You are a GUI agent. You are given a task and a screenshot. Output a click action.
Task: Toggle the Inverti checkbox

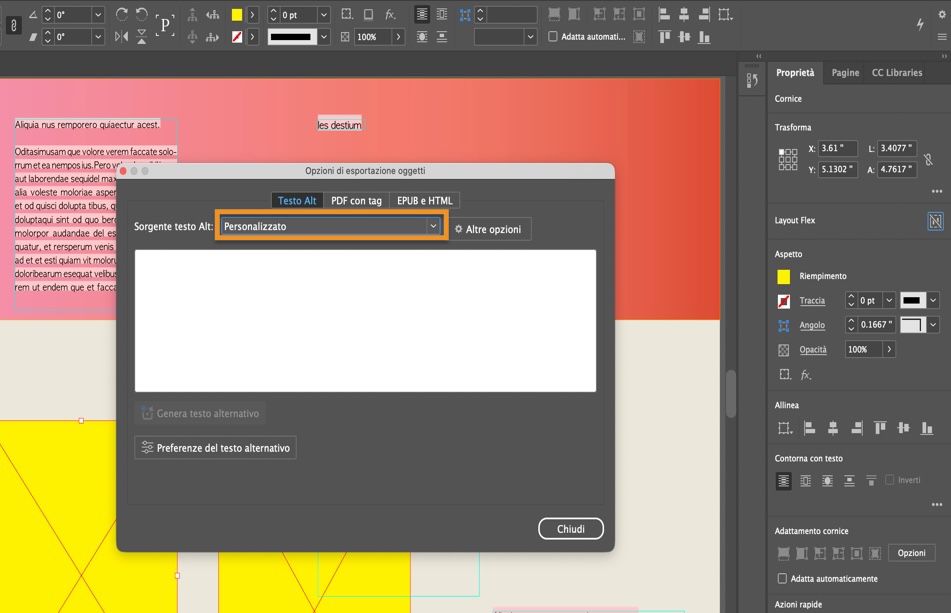tap(890, 480)
